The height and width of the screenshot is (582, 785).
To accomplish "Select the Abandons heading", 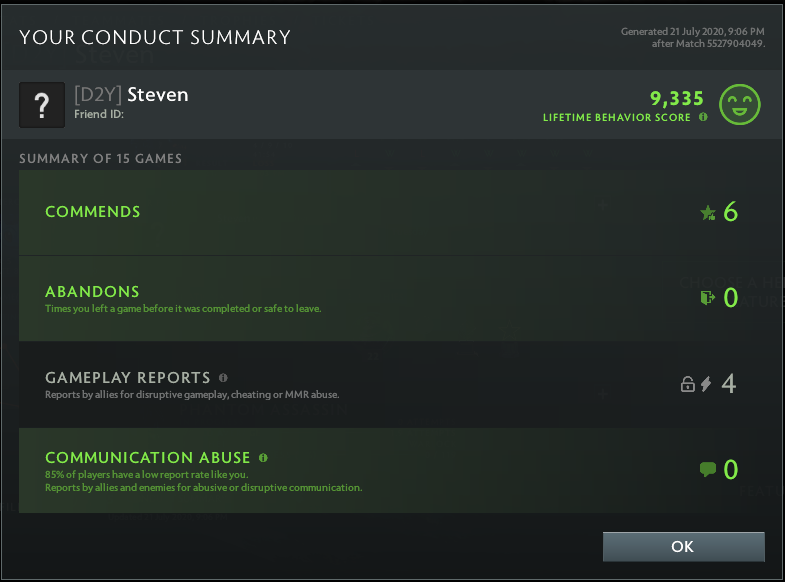I will pyautogui.click(x=92, y=292).
